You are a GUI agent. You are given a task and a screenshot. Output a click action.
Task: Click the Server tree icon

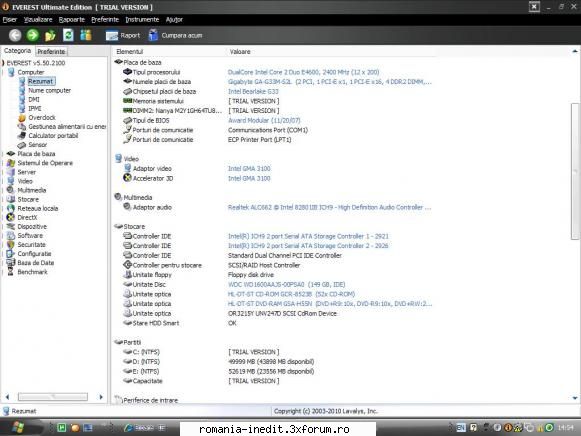tap(11, 172)
